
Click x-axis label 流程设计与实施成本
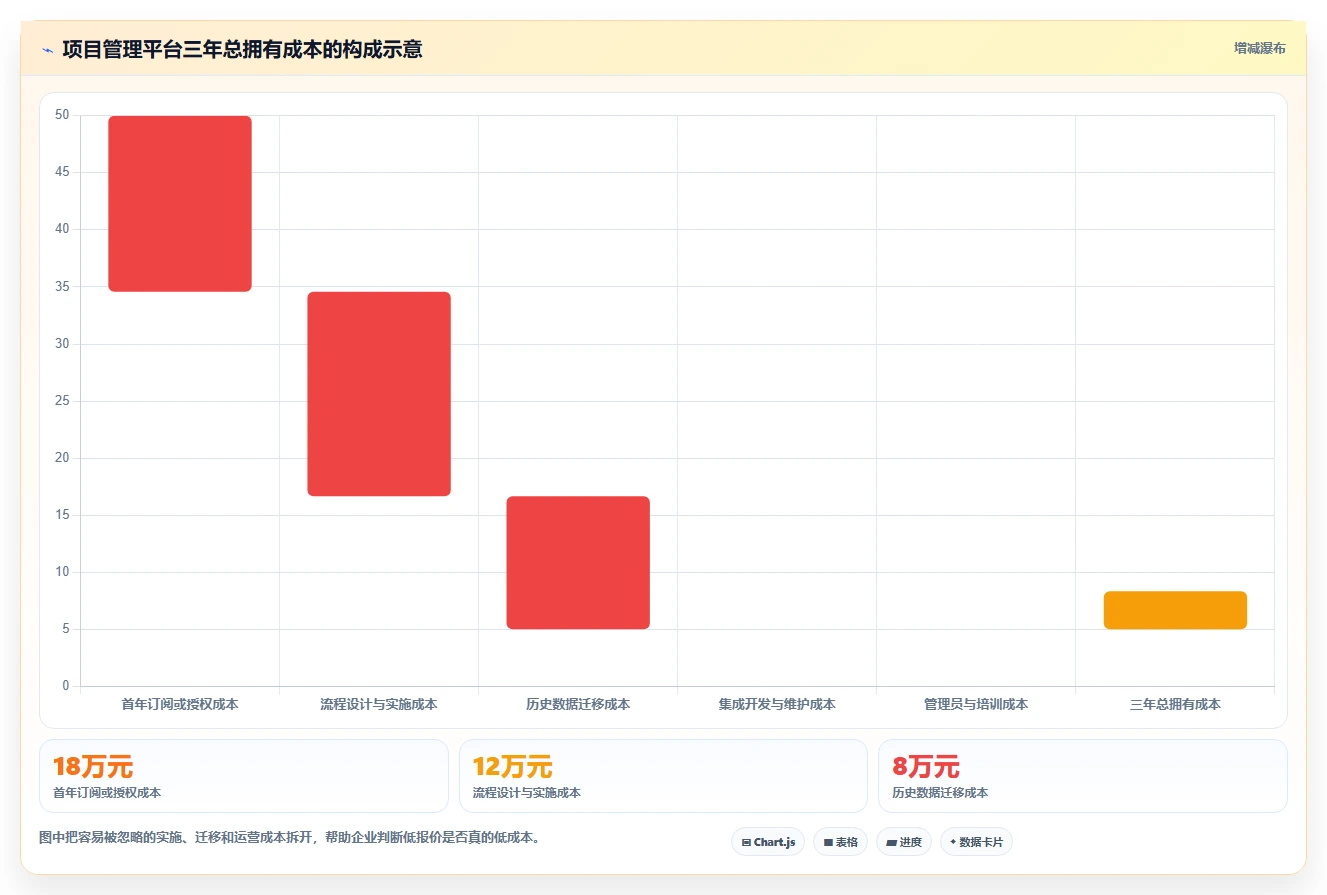point(379,704)
